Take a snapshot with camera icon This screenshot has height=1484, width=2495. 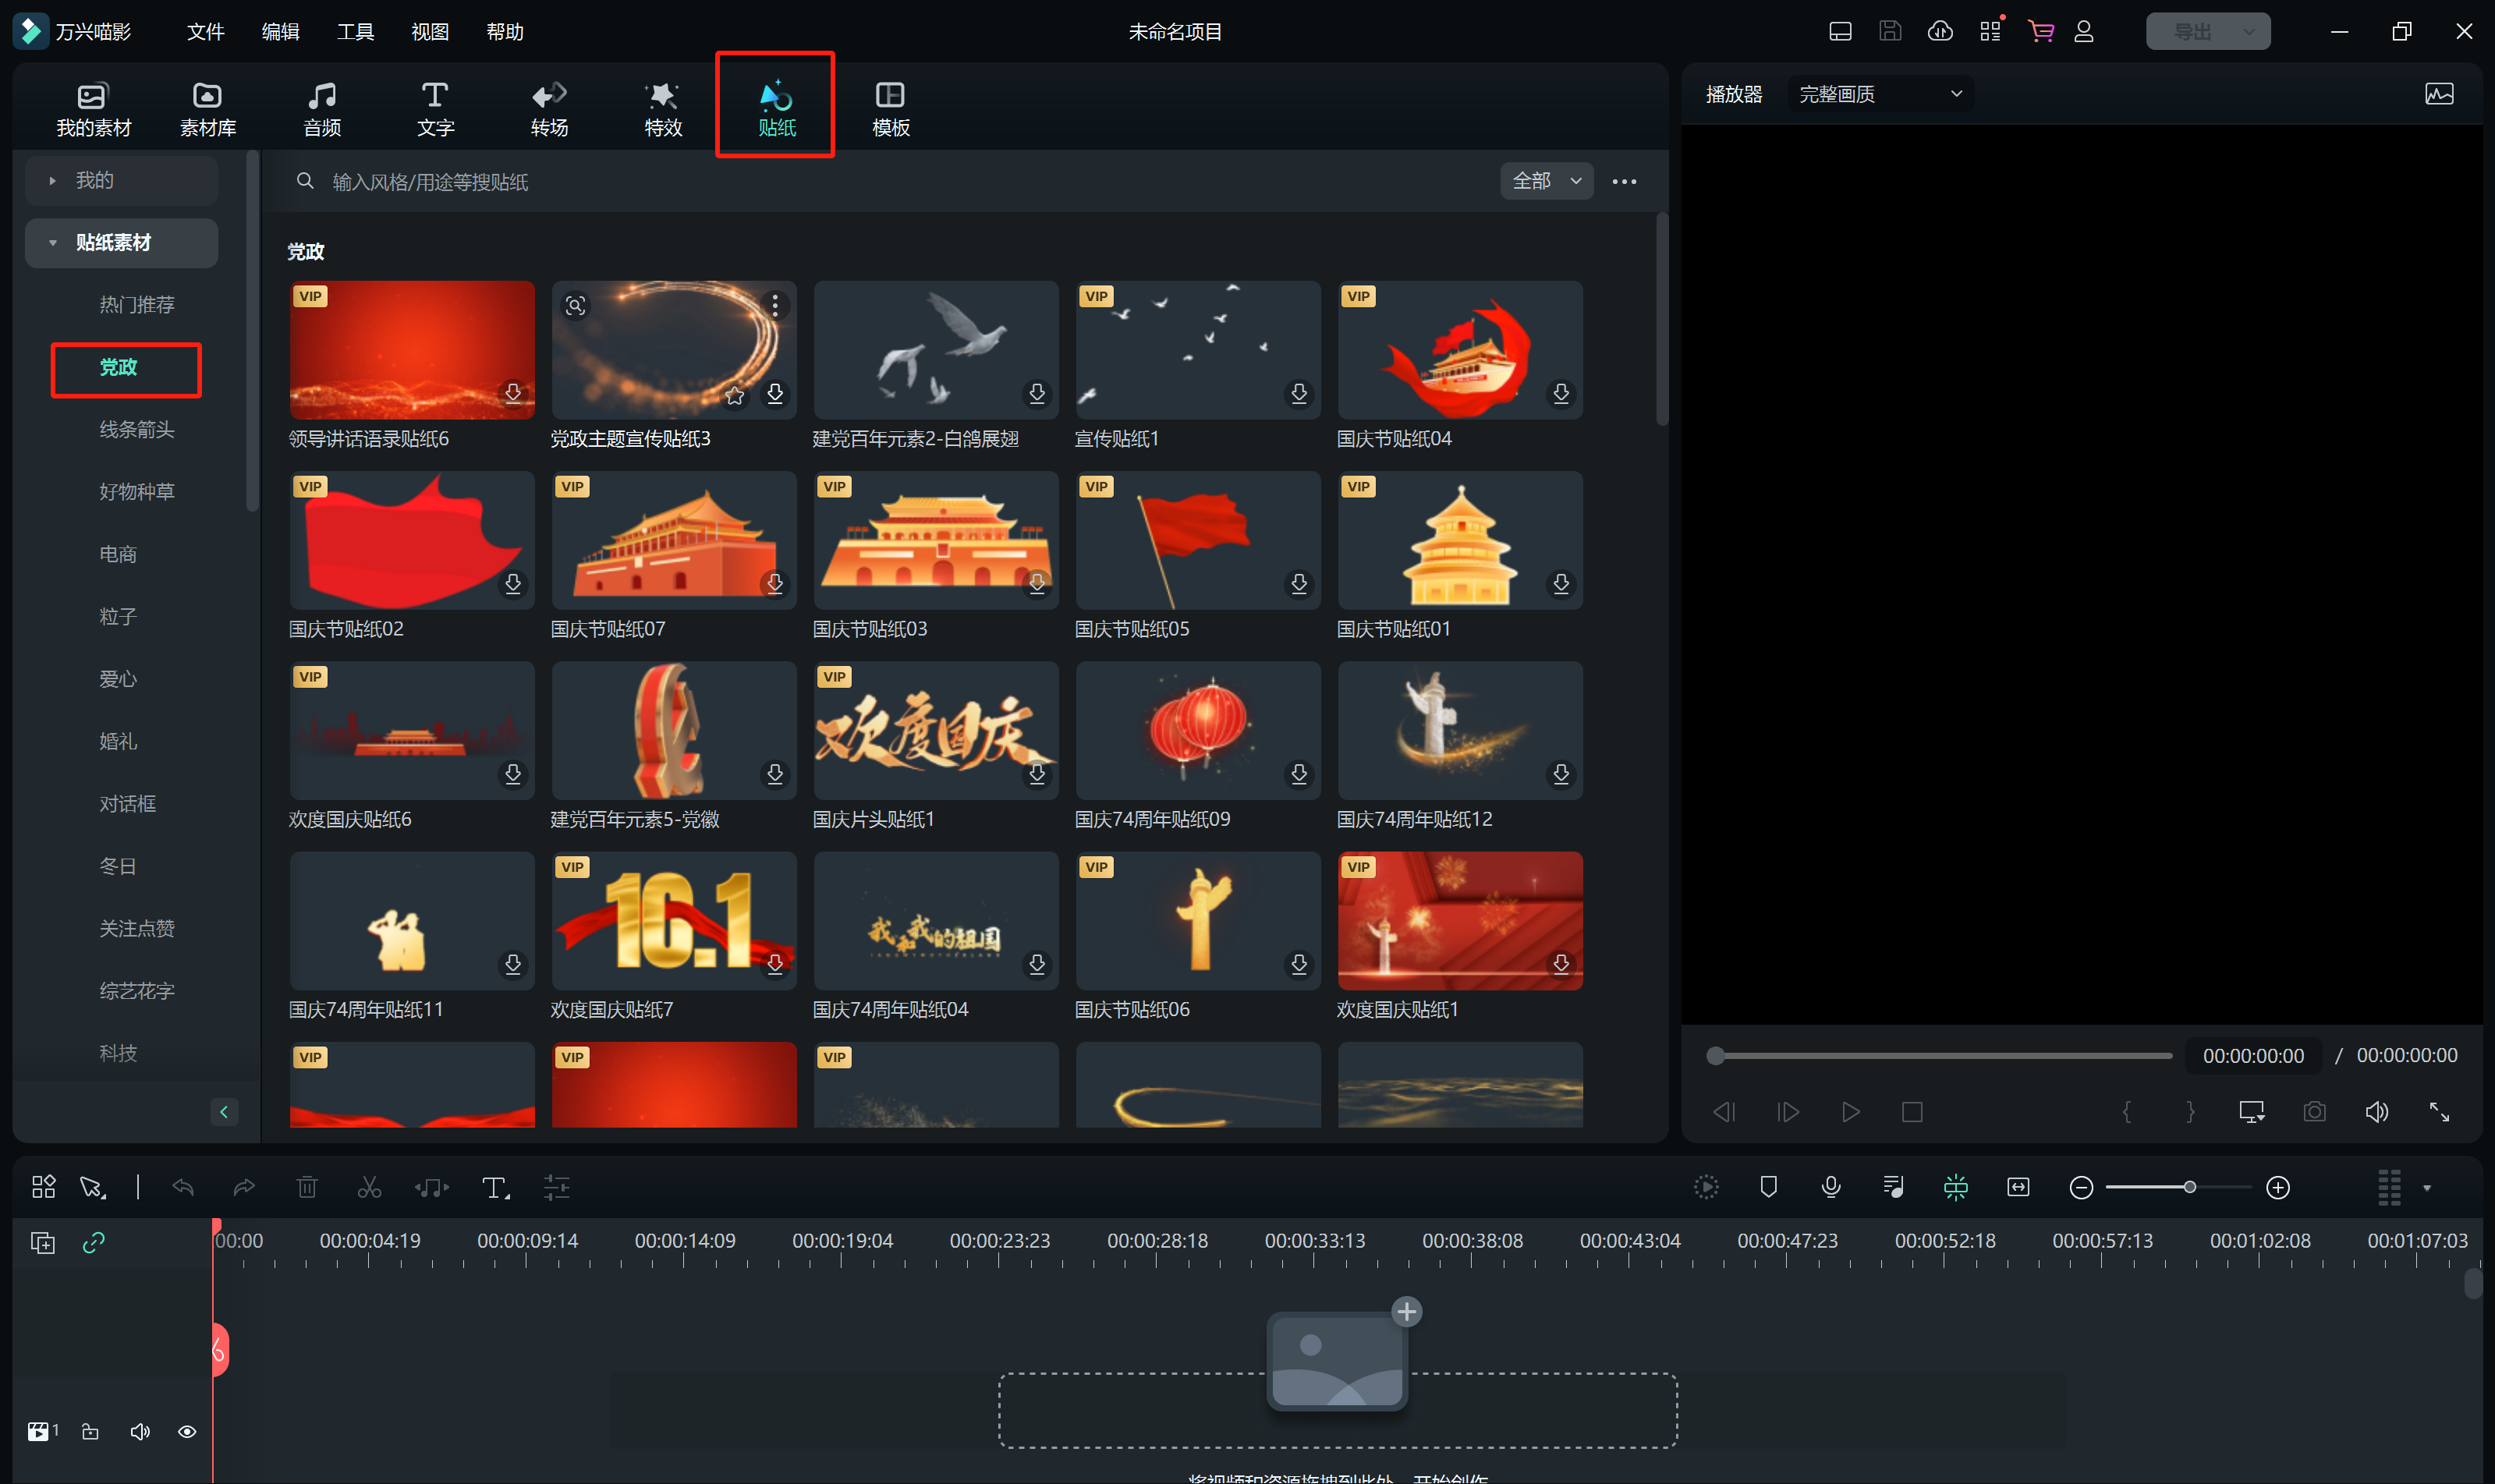[x=2314, y=1112]
